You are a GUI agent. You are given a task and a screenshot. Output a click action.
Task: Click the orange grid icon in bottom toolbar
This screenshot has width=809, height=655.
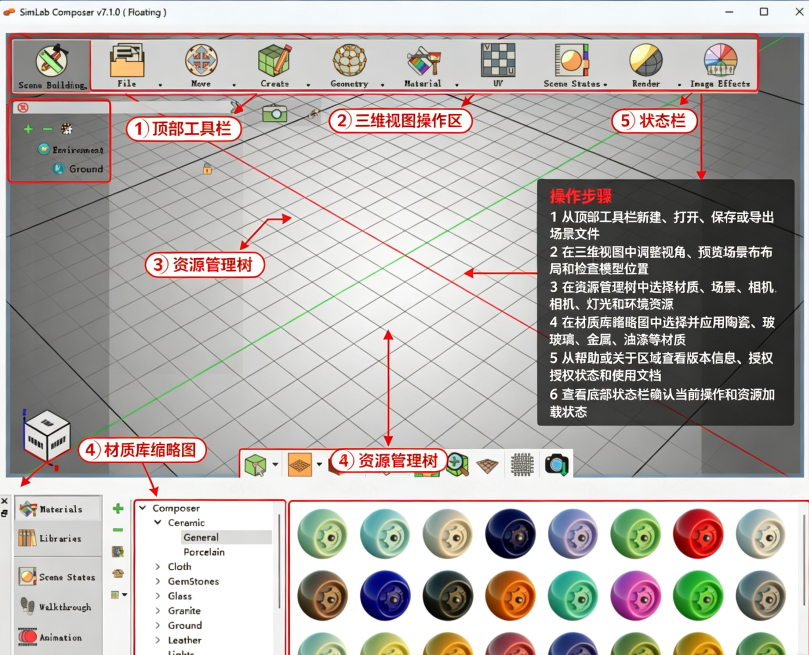[x=300, y=464]
